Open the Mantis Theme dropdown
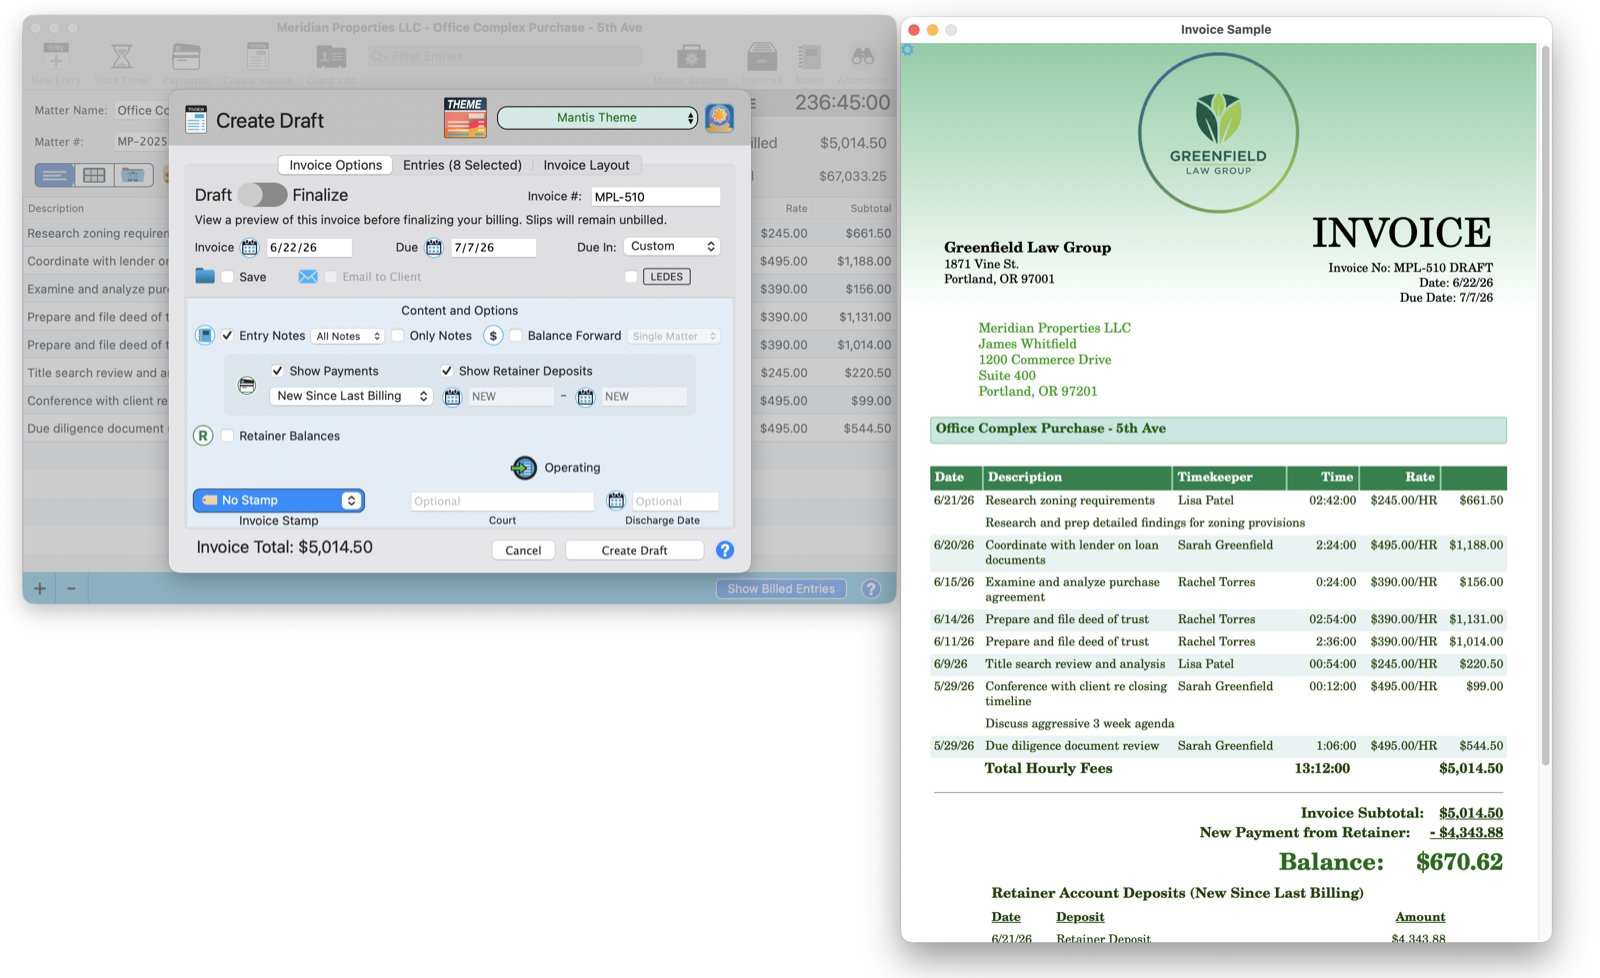The height and width of the screenshot is (978, 1600). [x=597, y=118]
